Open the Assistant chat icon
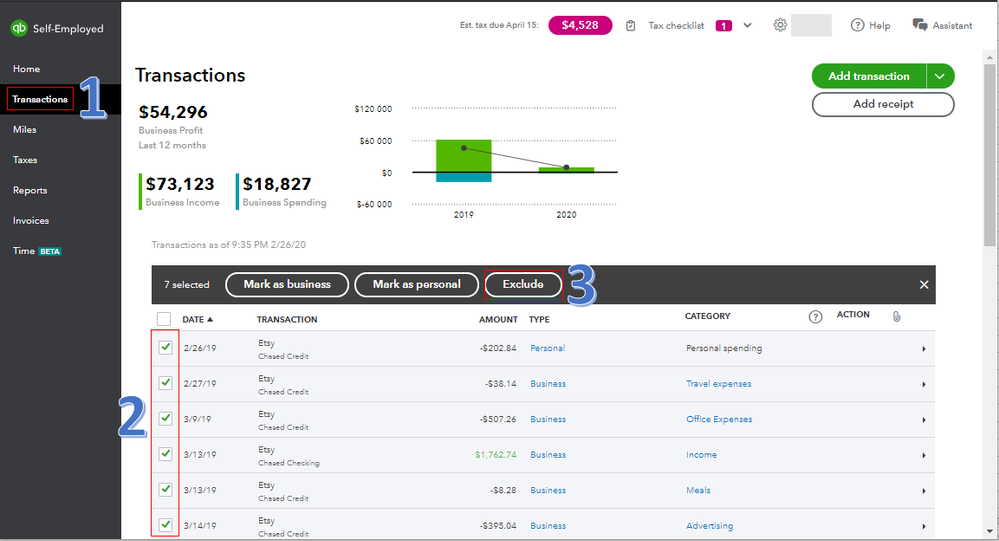The height and width of the screenshot is (541, 999). [x=920, y=25]
